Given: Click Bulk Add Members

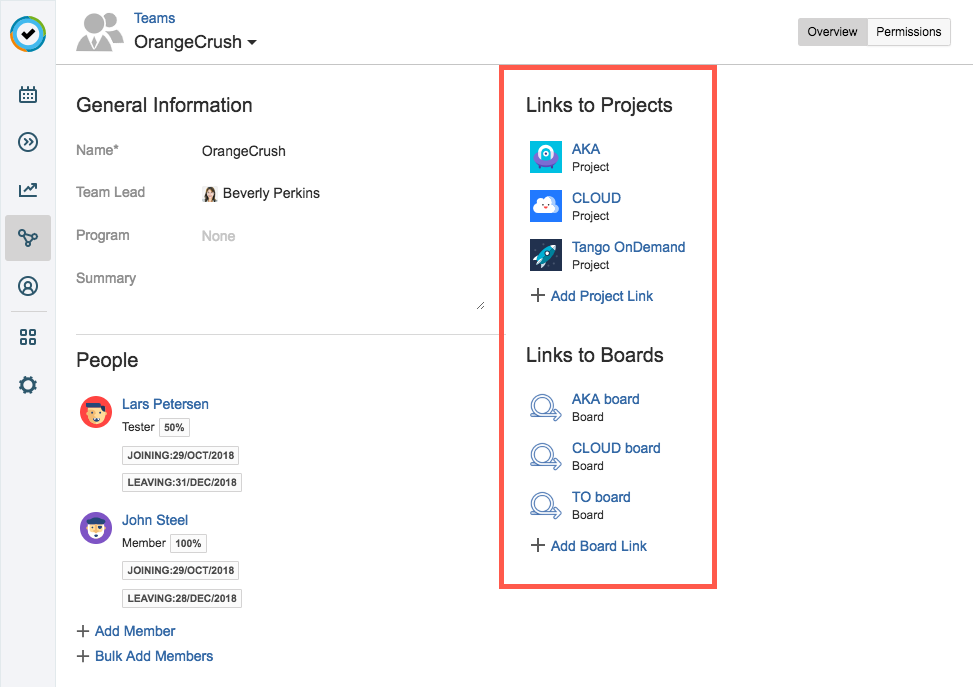Looking at the screenshot, I should pyautogui.click(x=153, y=656).
